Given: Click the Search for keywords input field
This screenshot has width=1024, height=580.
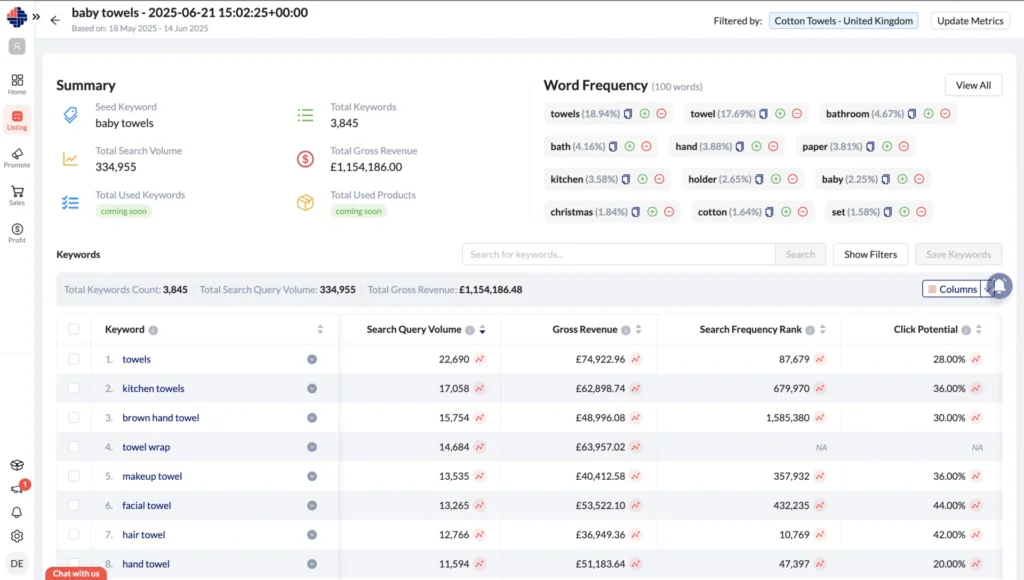Looking at the screenshot, I should click(618, 254).
